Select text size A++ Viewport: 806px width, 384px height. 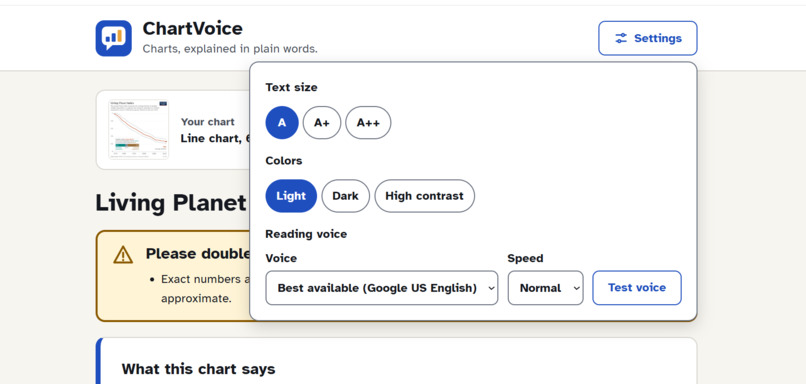pyautogui.click(x=368, y=123)
